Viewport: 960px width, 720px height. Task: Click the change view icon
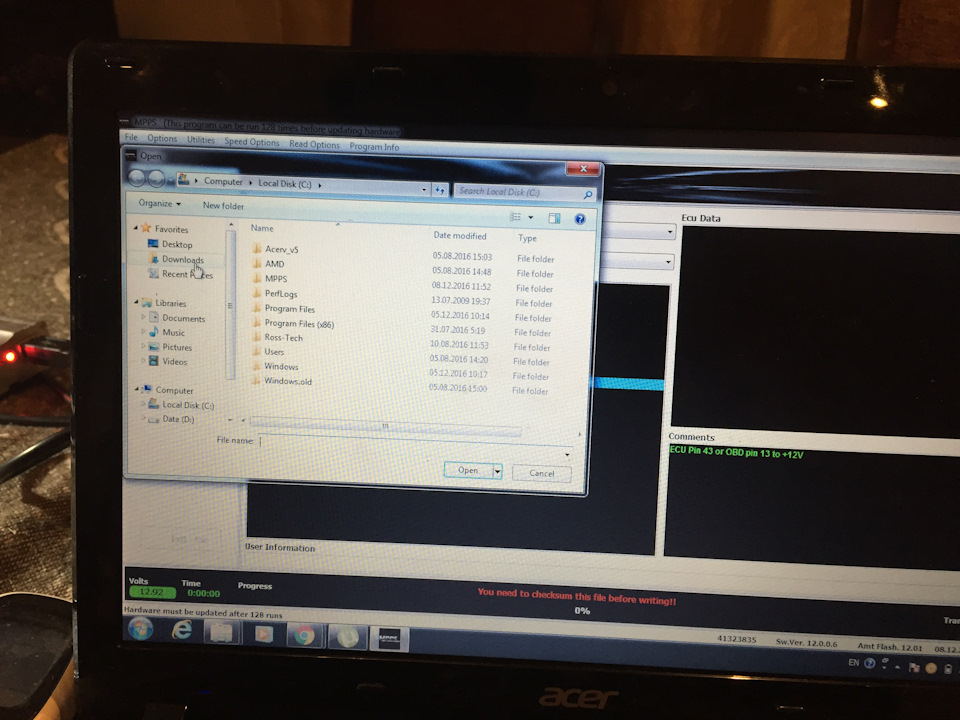point(516,217)
